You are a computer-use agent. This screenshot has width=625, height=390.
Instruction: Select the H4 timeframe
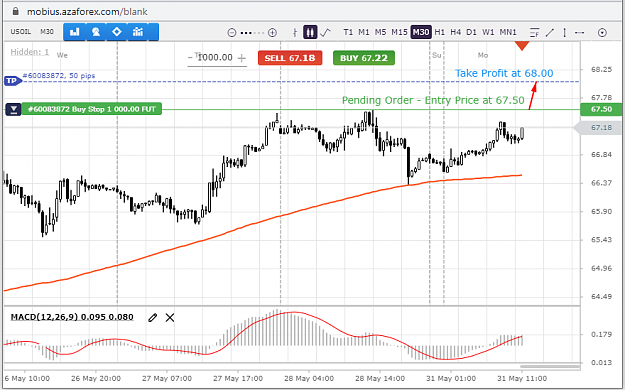(x=456, y=32)
